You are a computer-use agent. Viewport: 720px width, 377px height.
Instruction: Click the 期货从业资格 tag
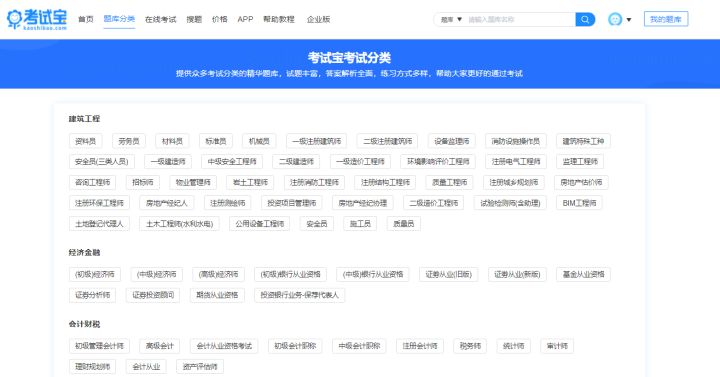click(x=217, y=295)
